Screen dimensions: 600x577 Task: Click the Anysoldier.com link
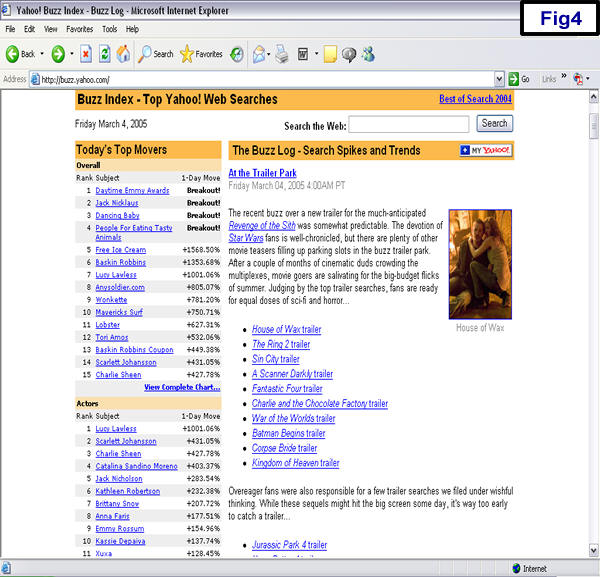pos(120,287)
